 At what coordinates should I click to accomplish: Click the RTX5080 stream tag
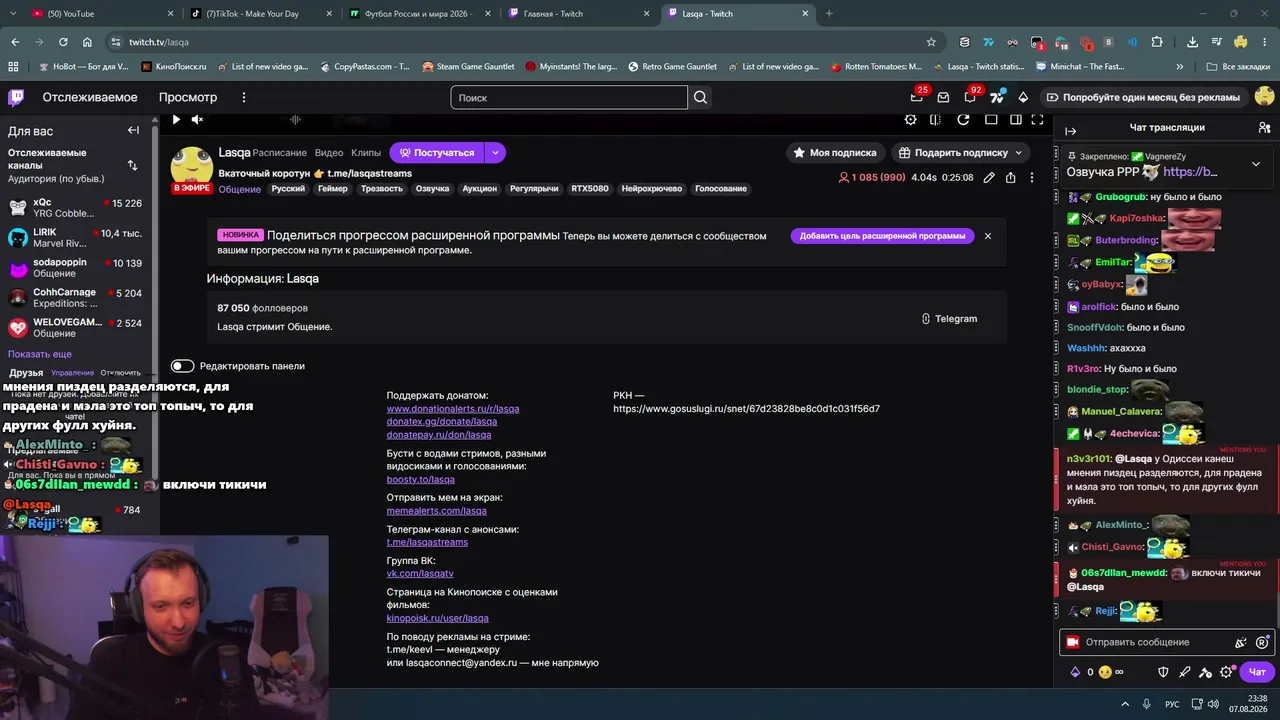point(590,188)
